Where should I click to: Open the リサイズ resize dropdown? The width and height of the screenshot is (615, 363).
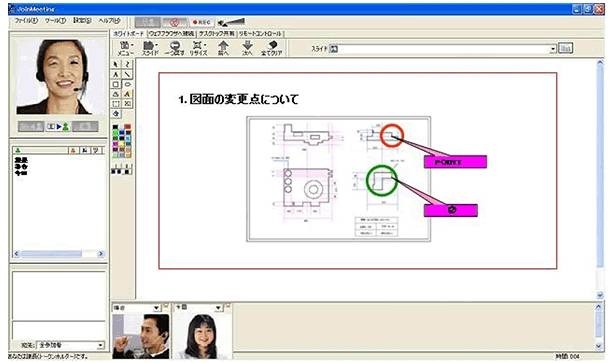coord(198,48)
